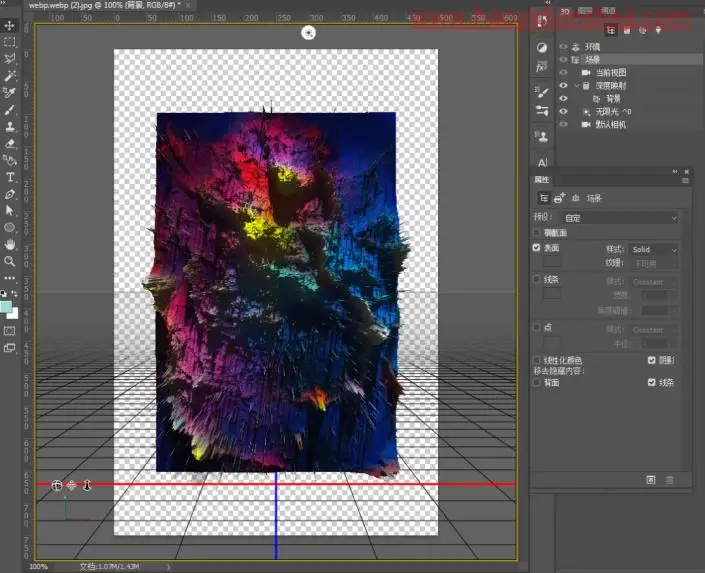705x573 pixels.
Task: Select the Move tool
Action: click(x=9, y=25)
